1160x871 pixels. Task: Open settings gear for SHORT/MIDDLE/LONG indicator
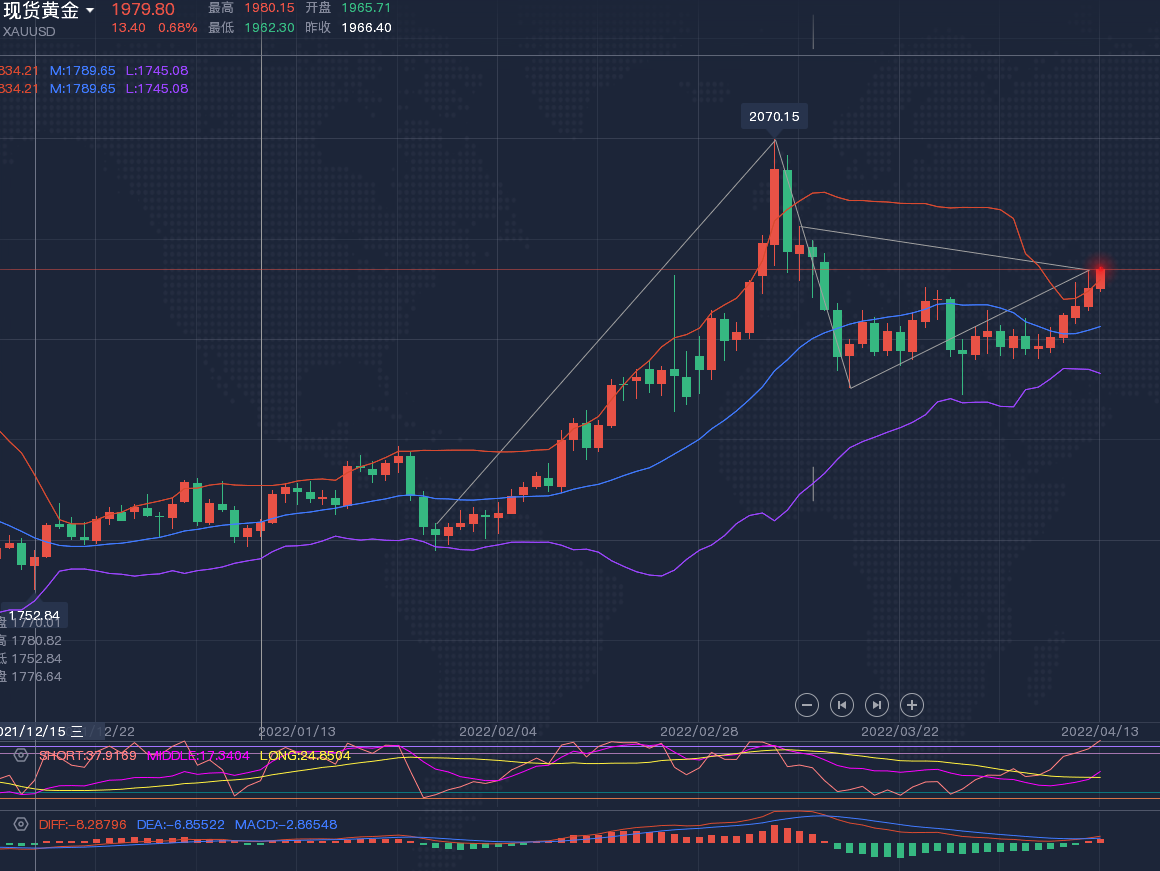[x=20, y=755]
